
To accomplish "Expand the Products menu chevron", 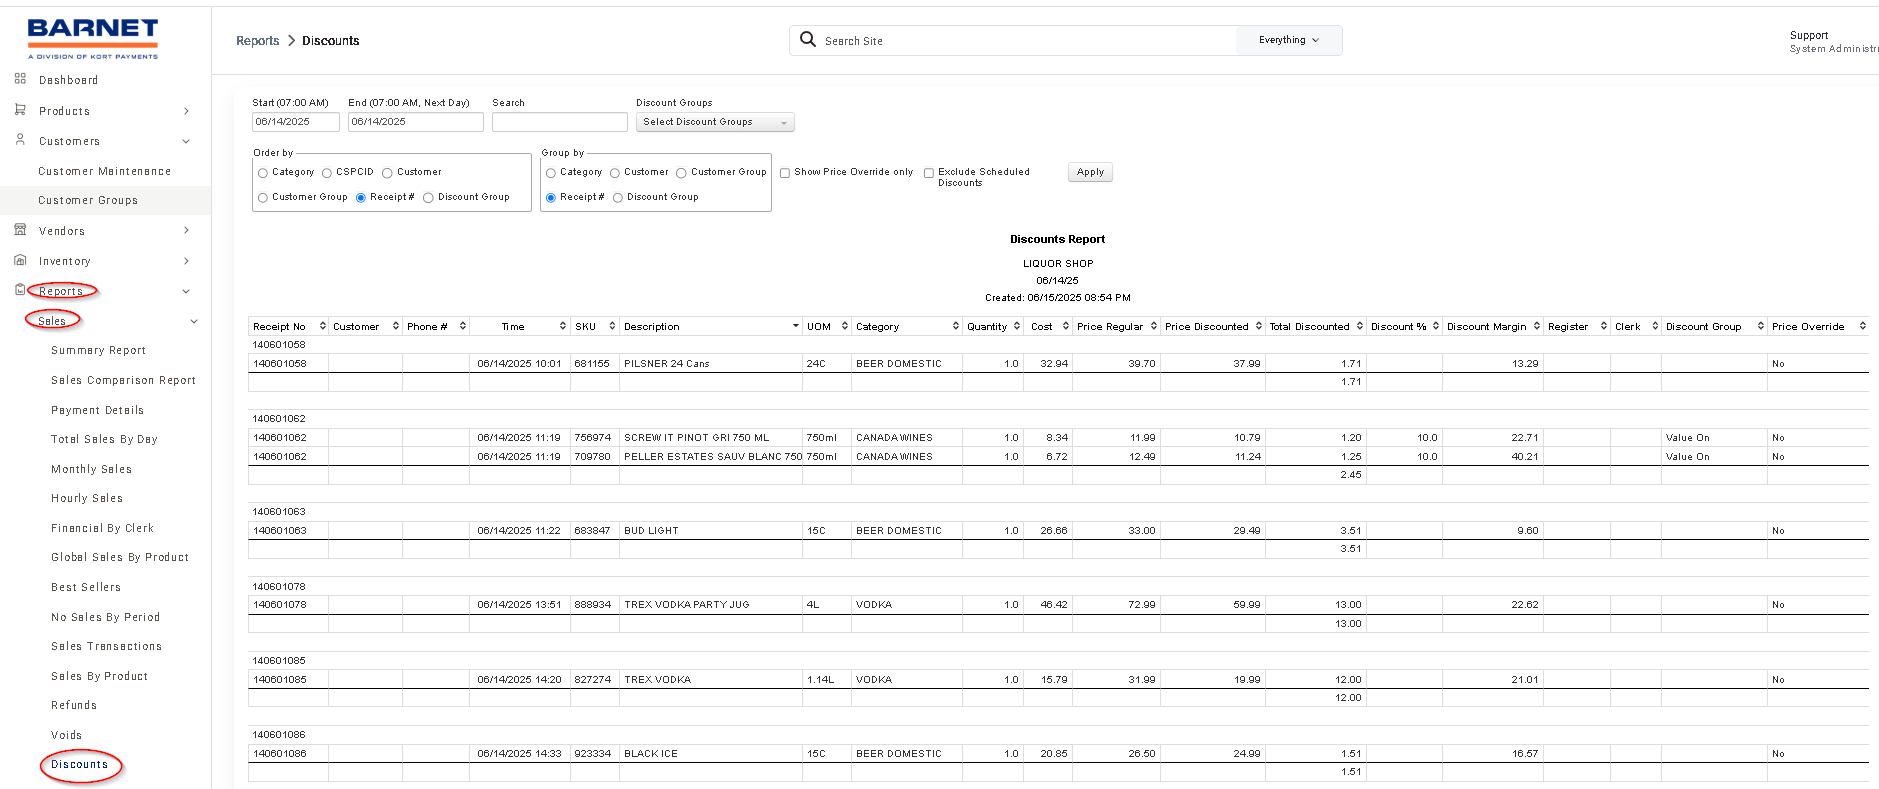I will pos(186,111).
